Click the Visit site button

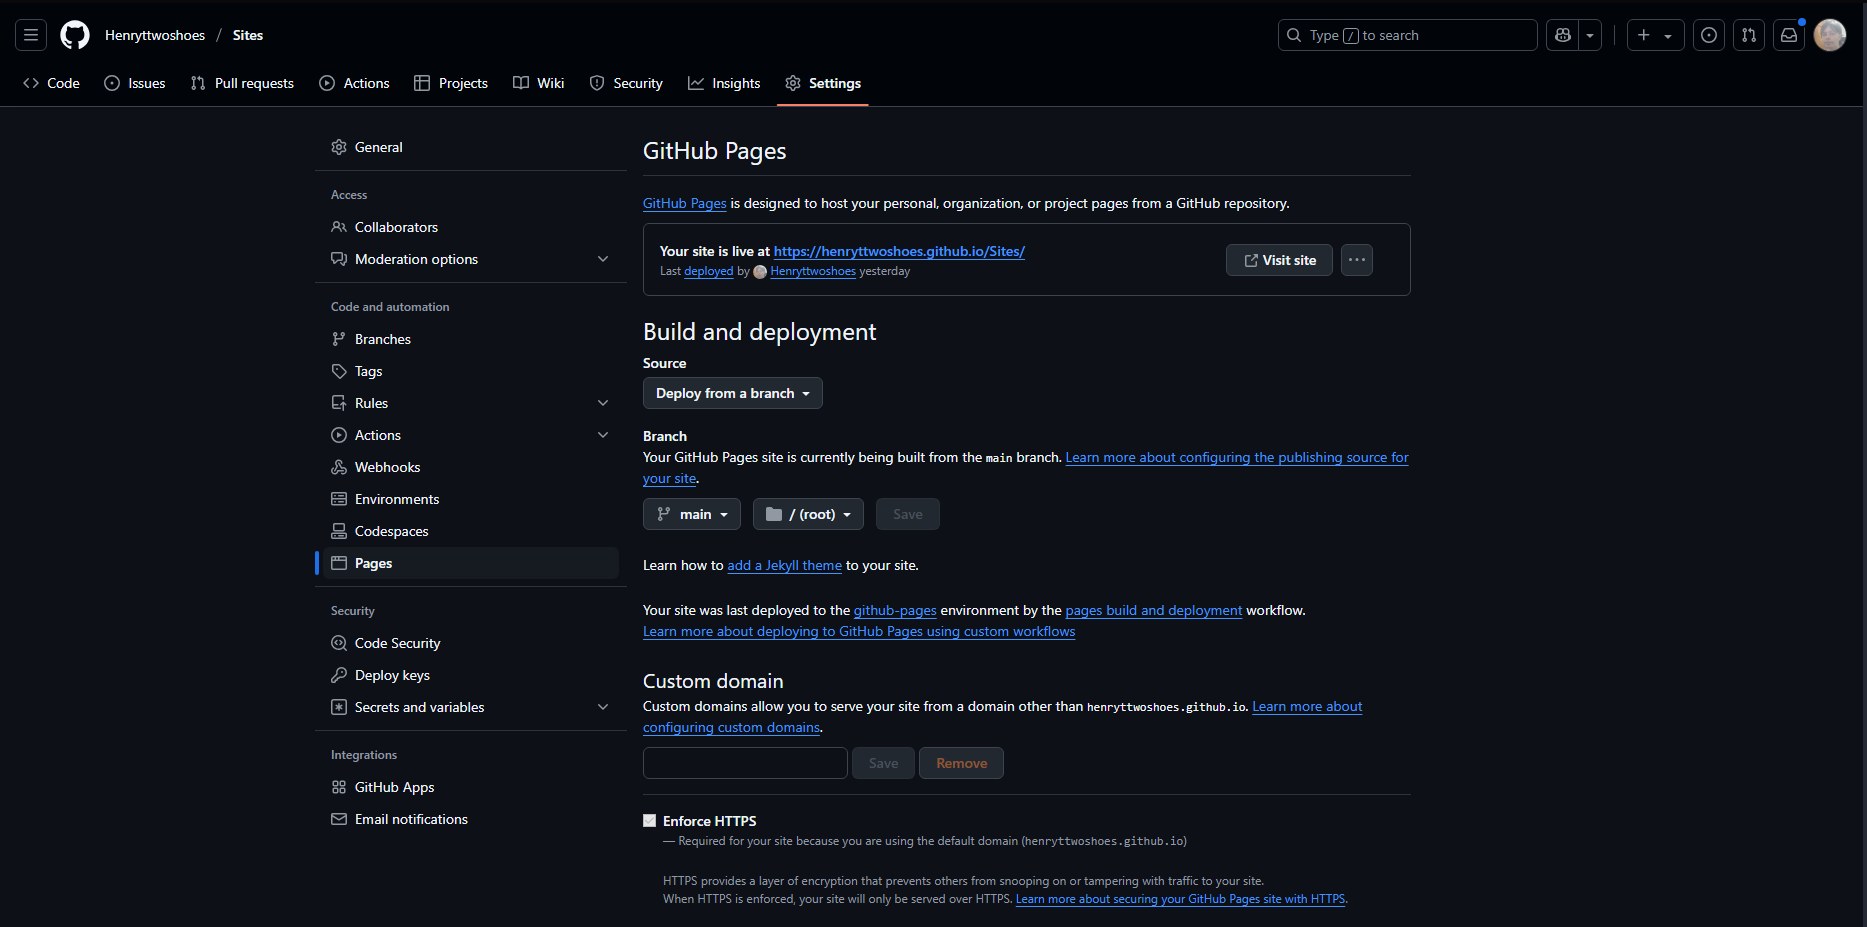1279,260
